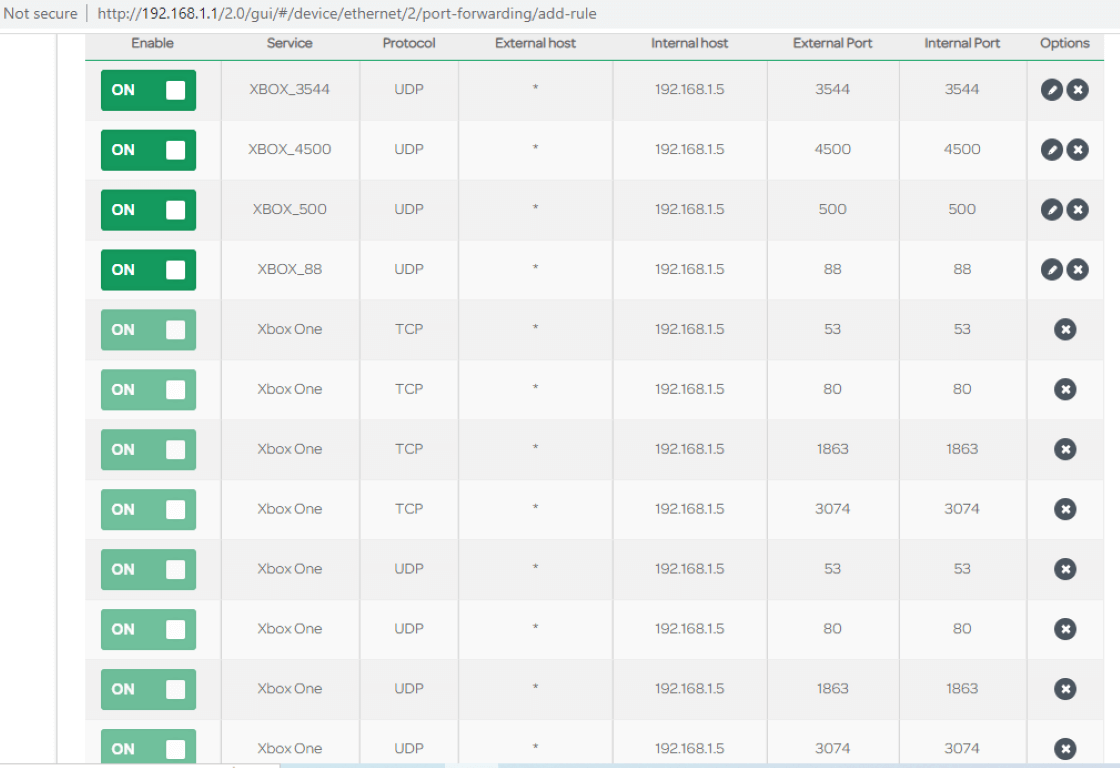
Task: Toggle the Xbox One TCP 80 switch
Action: [x=149, y=389]
